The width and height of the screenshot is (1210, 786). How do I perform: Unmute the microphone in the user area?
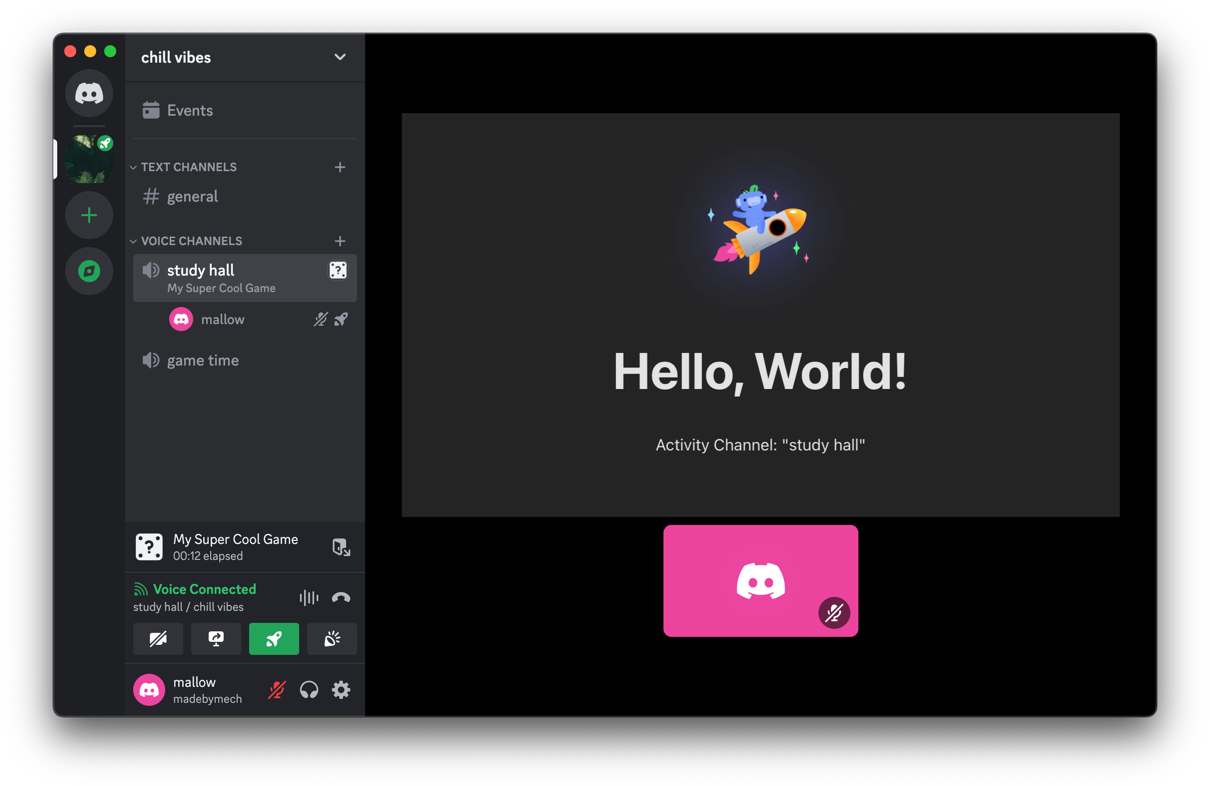tap(276, 689)
